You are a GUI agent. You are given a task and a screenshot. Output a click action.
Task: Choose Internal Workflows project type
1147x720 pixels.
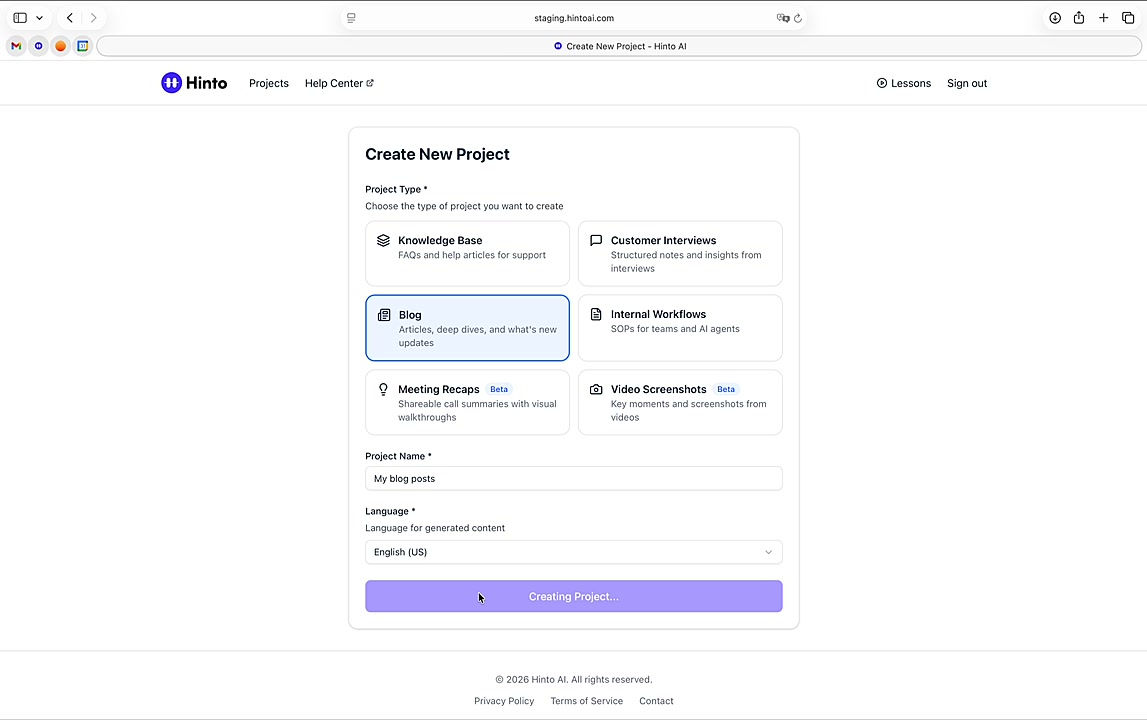680,327
